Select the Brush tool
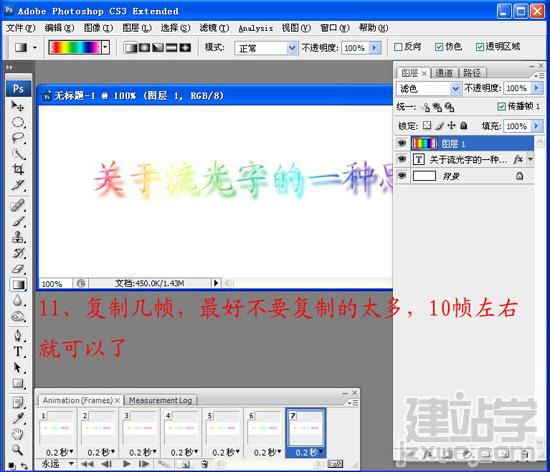The image size is (550, 472). point(18,221)
